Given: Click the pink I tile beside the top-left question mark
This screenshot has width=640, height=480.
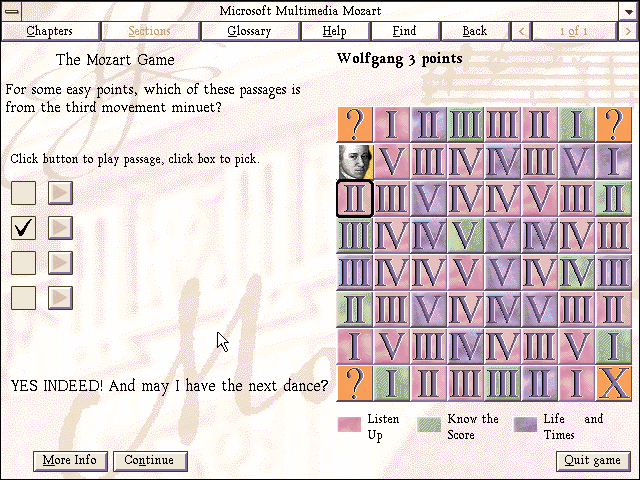Looking at the screenshot, I should point(391,124).
